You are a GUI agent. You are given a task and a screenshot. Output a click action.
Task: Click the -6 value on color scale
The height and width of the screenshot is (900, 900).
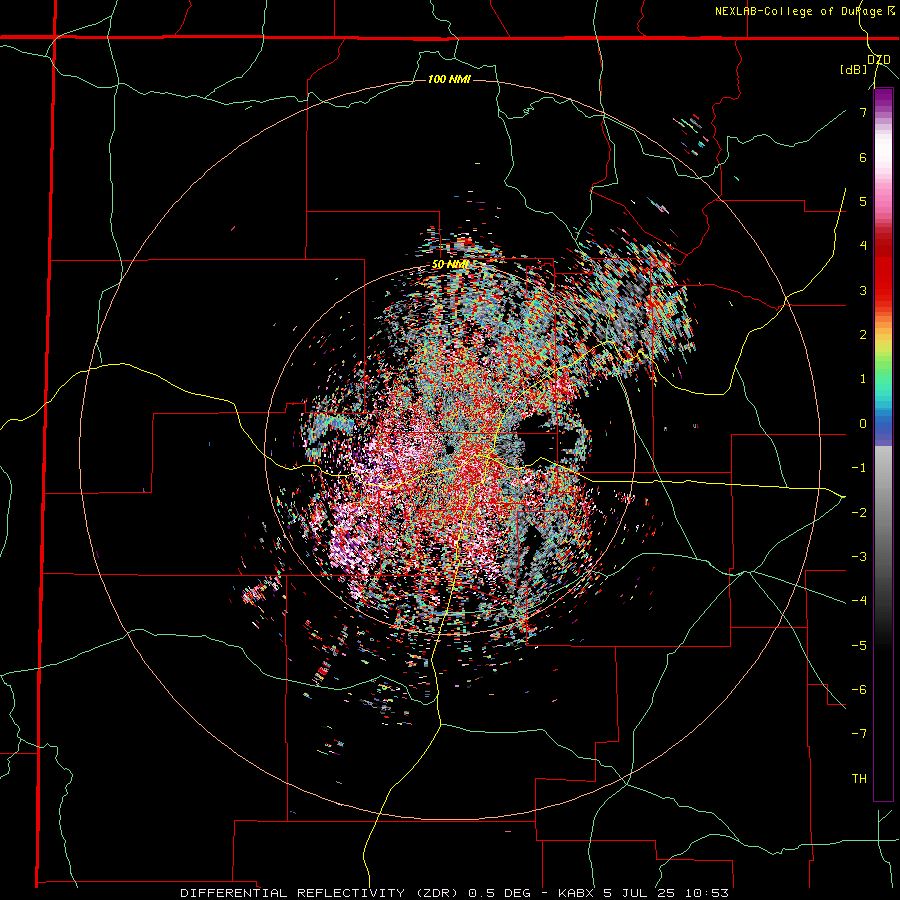click(x=859, y=689)
